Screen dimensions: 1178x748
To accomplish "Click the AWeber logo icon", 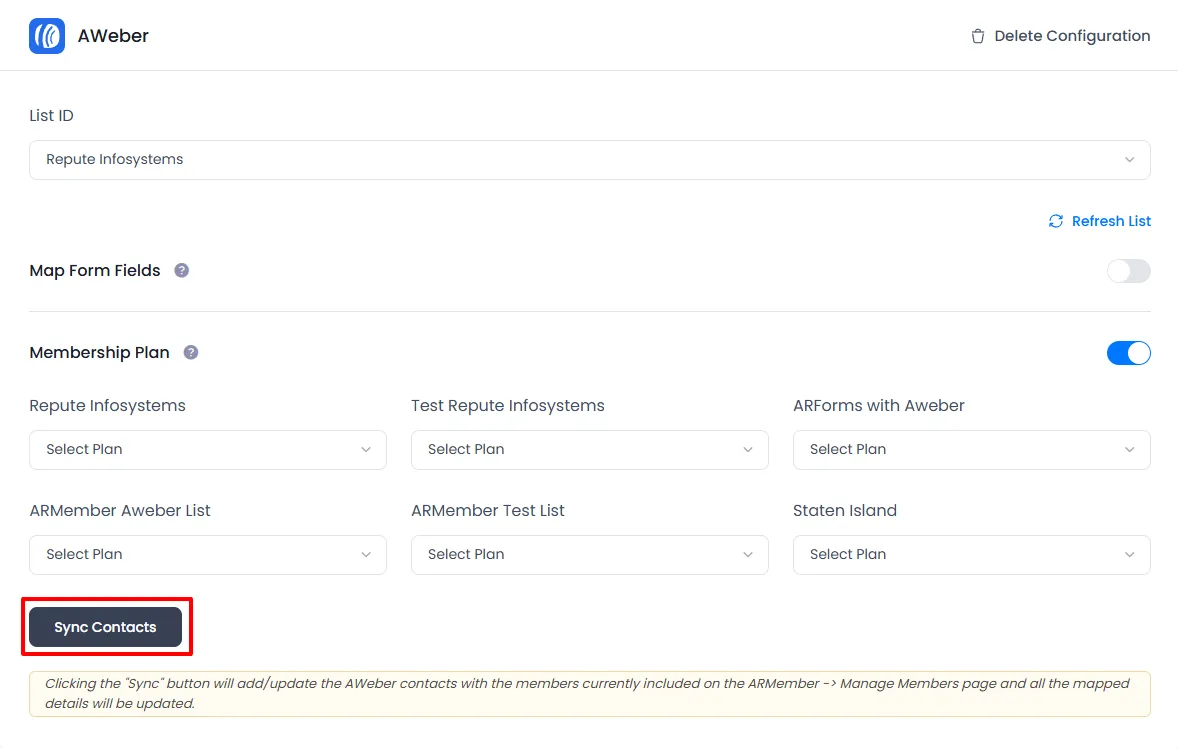I will click(x=46, y=35).
